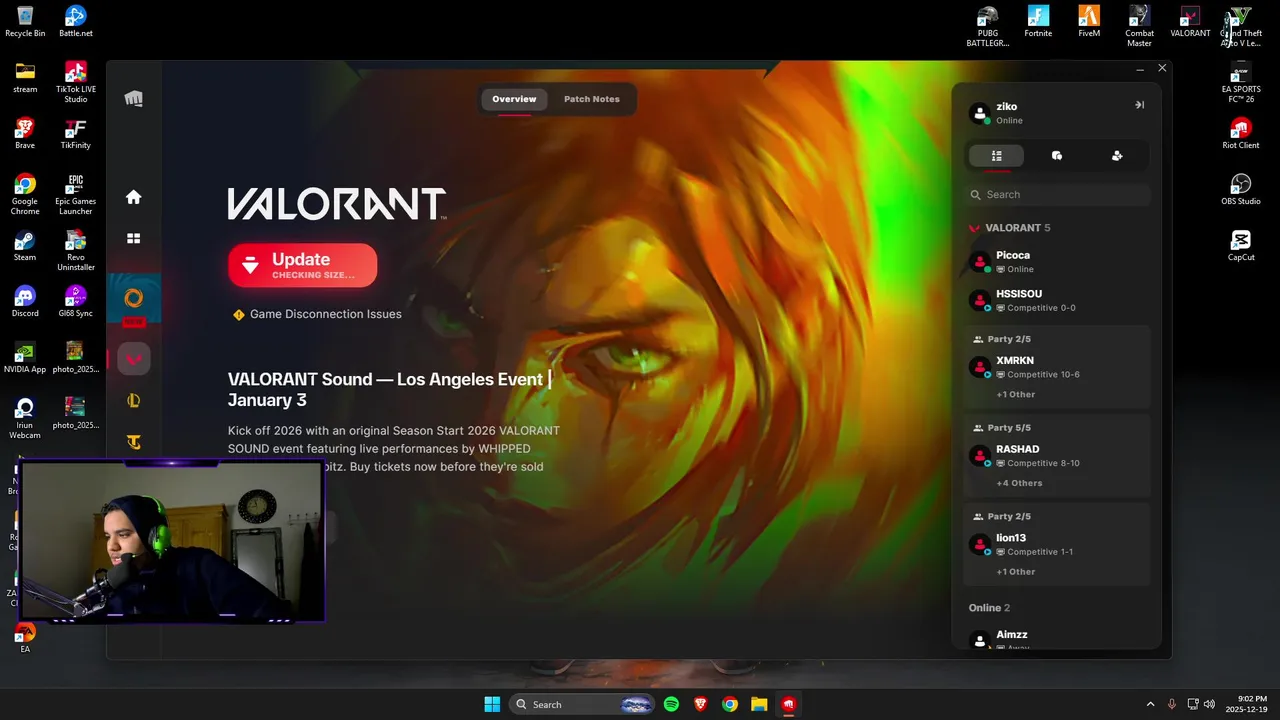Screen dimensions: 1280x720
Task: Open Iriun Webcam desktop shortcut
Action: click(25, 418)
